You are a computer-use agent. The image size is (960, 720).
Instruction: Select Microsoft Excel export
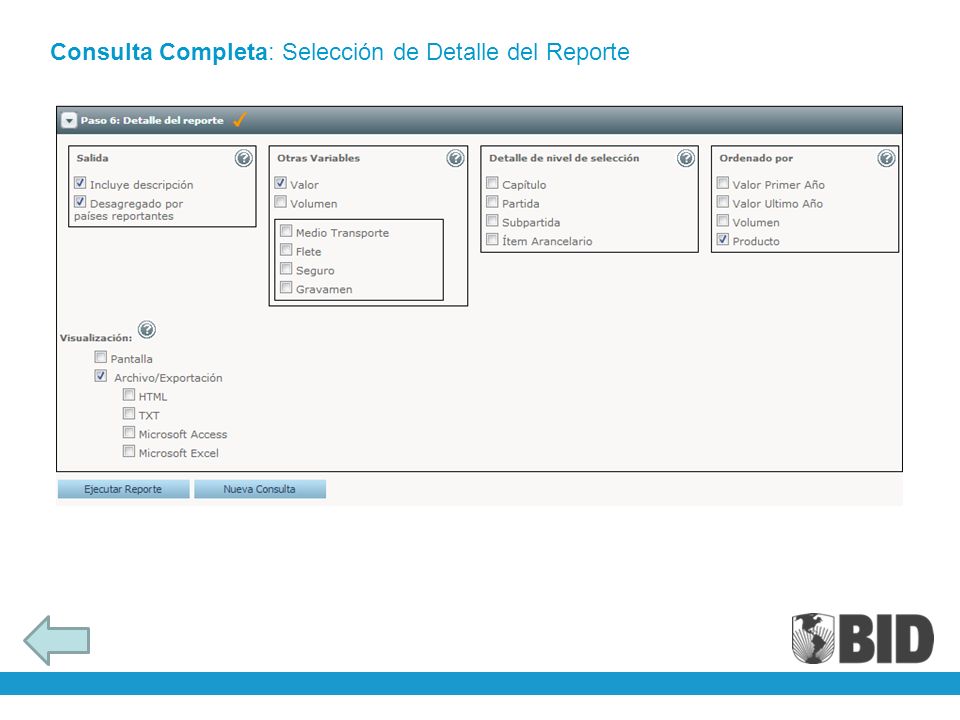(x=129, y=452)
